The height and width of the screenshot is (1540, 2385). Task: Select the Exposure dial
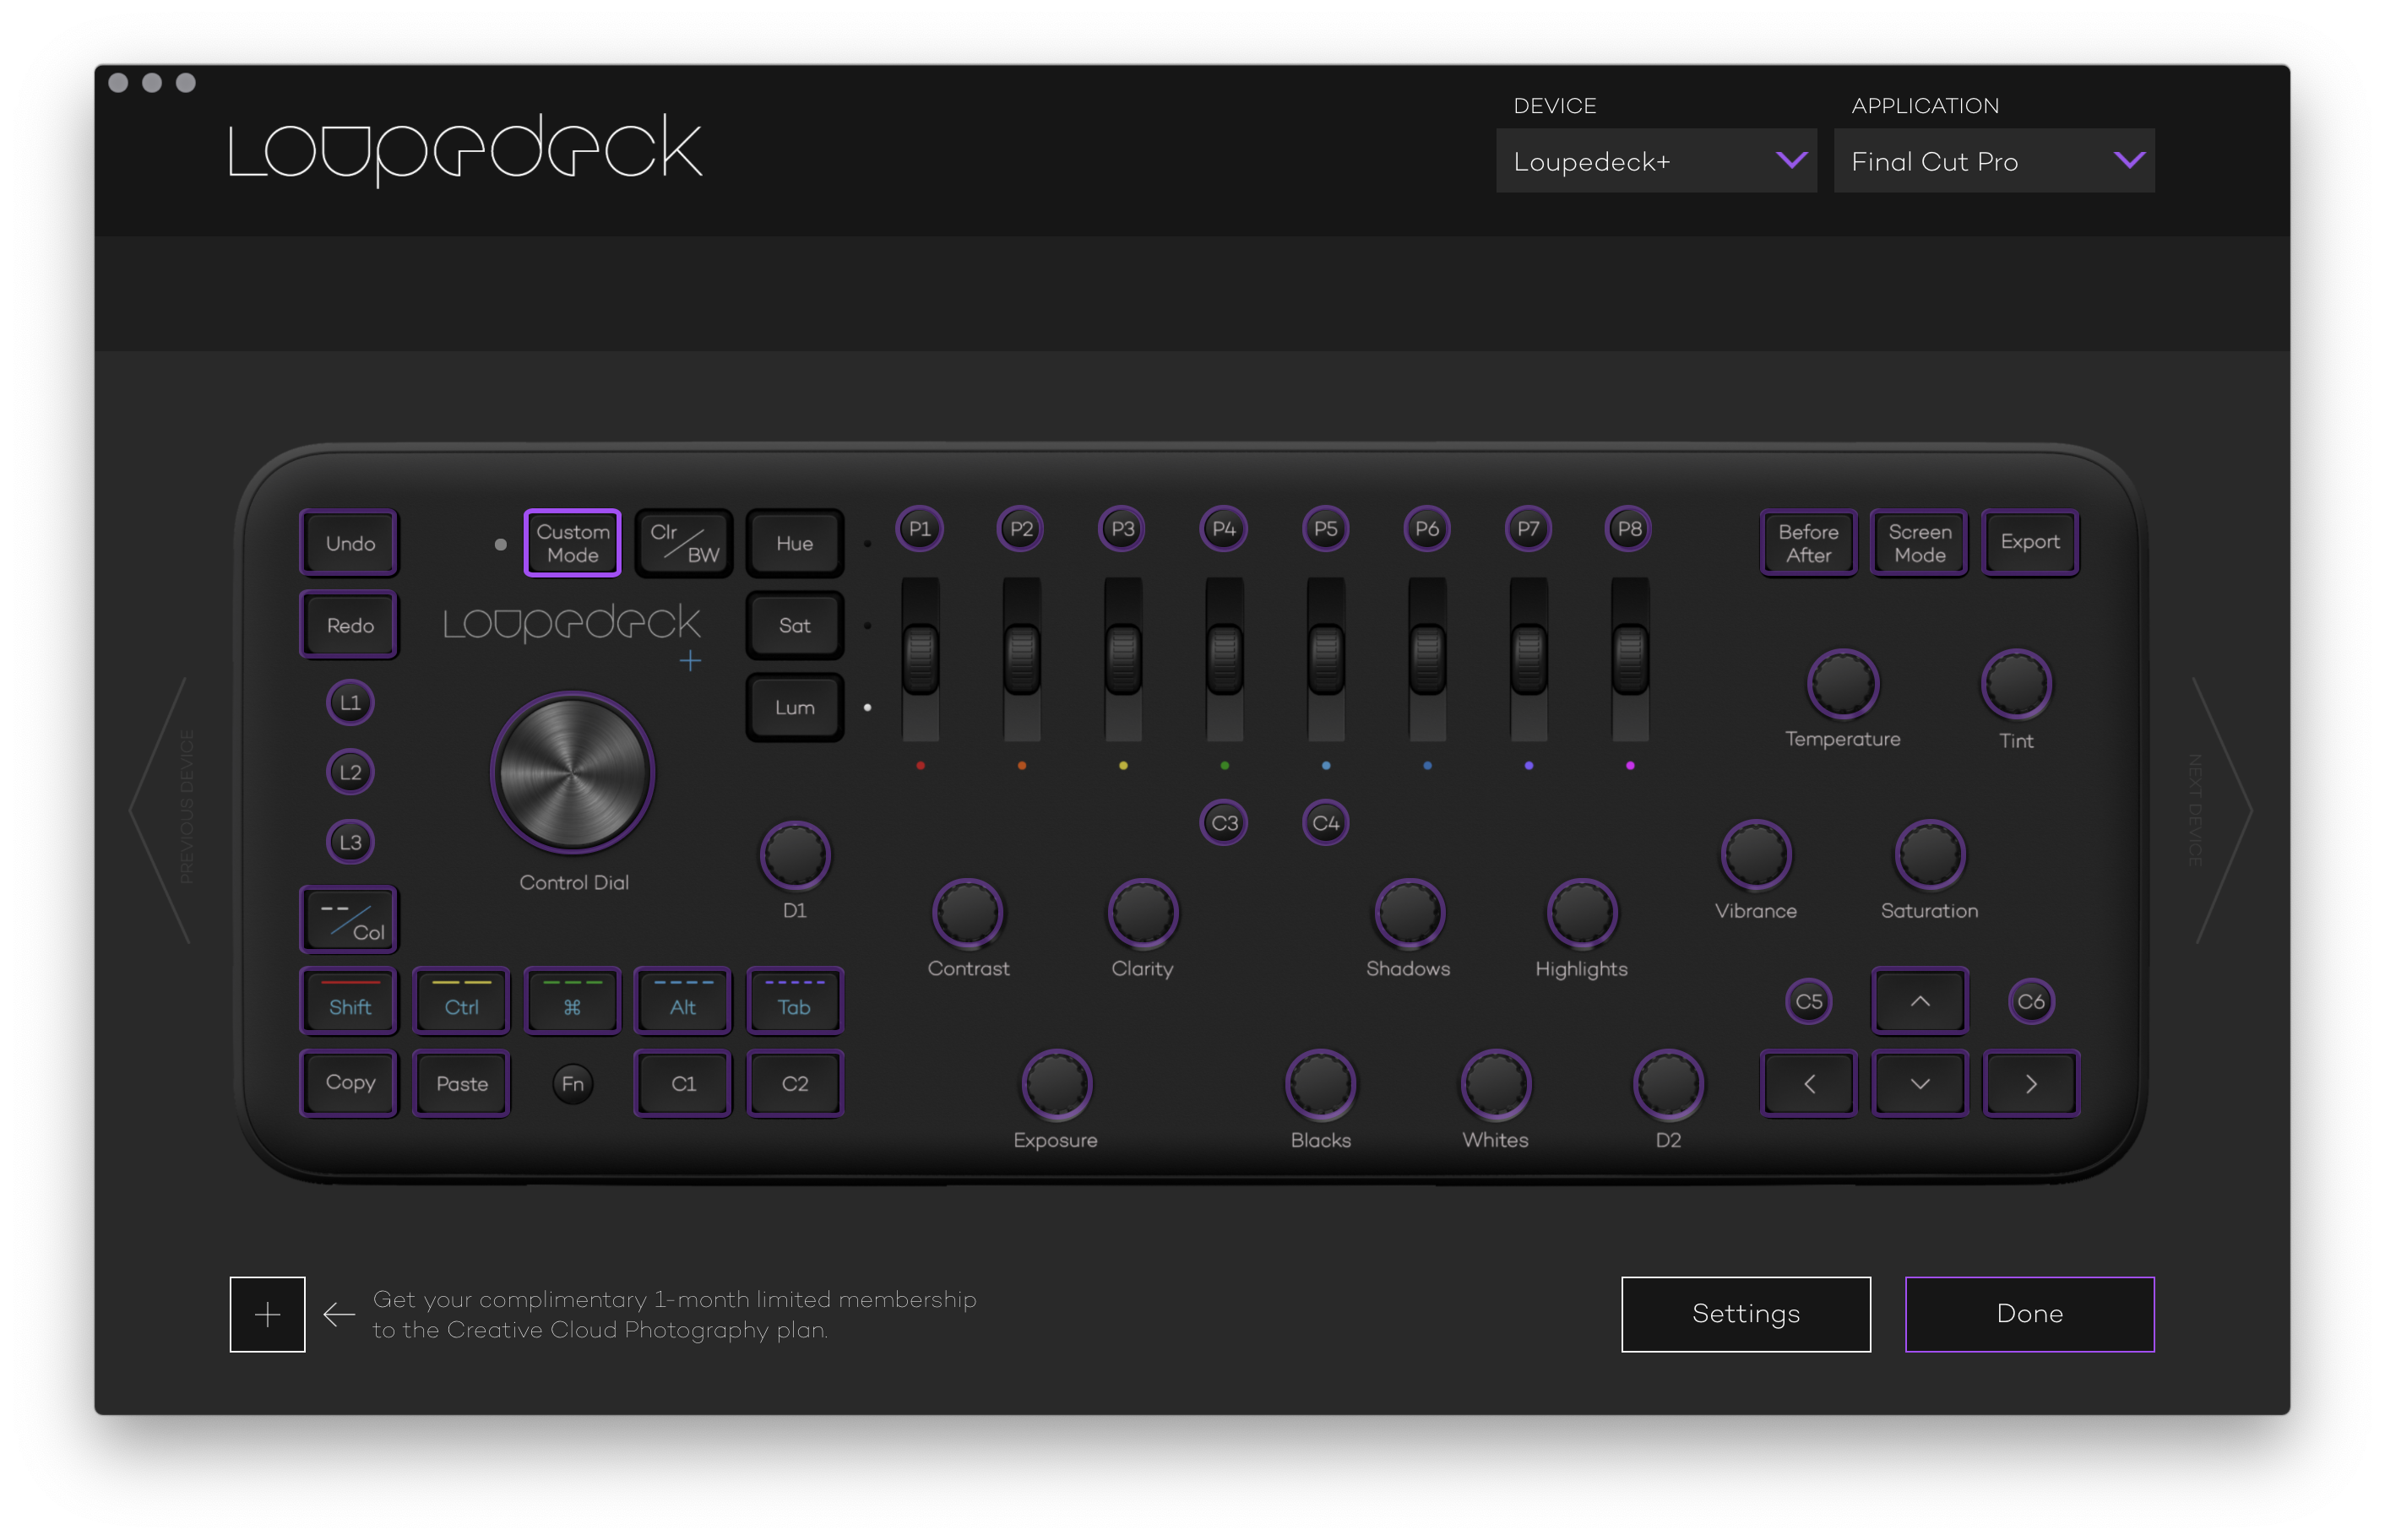1055,1084
